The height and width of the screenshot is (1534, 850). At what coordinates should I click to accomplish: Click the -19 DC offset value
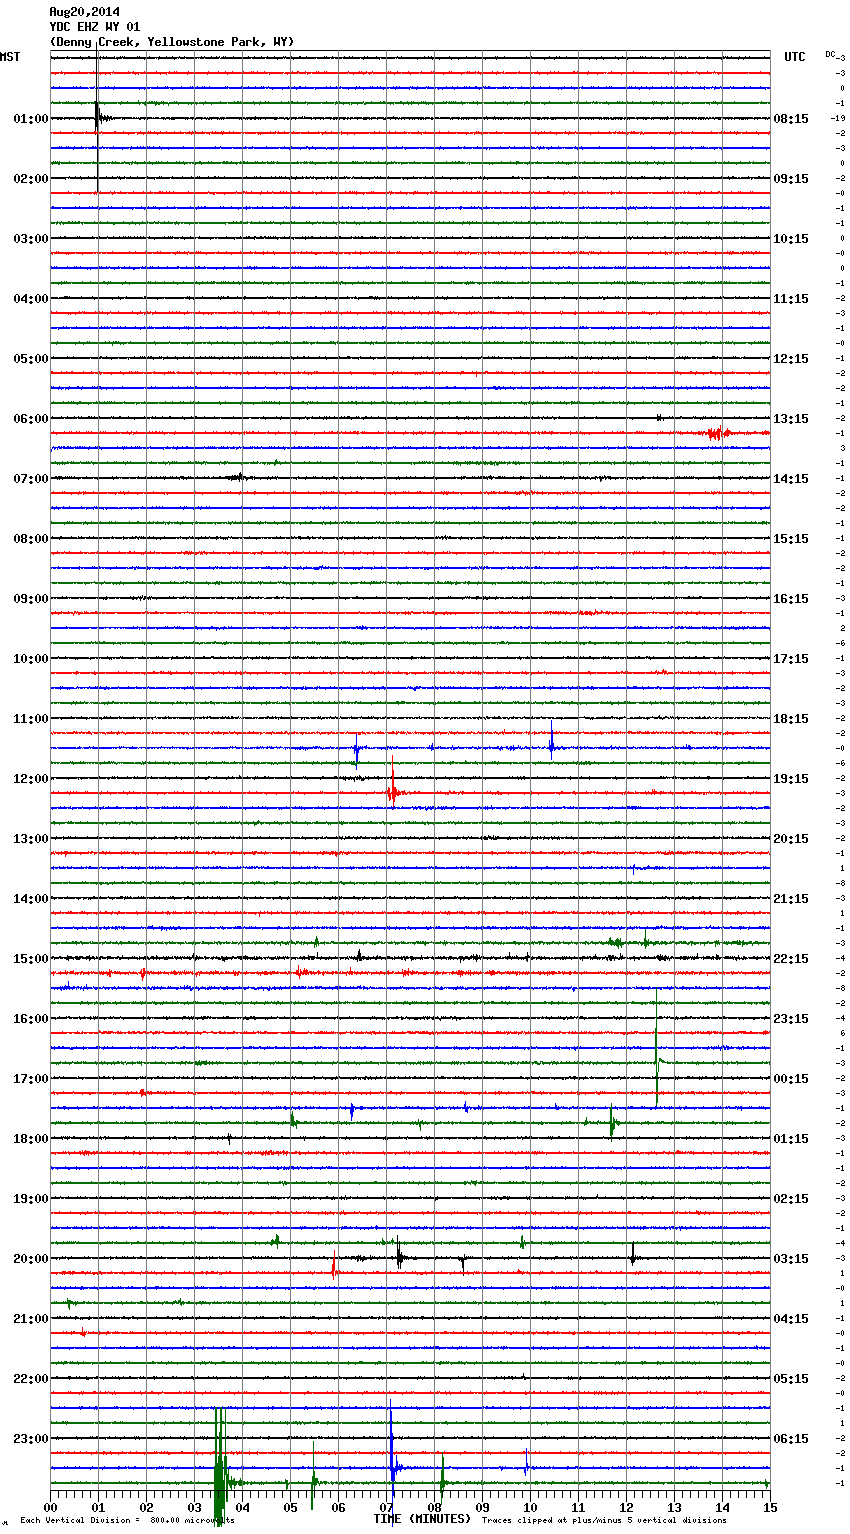pos(837,119)
